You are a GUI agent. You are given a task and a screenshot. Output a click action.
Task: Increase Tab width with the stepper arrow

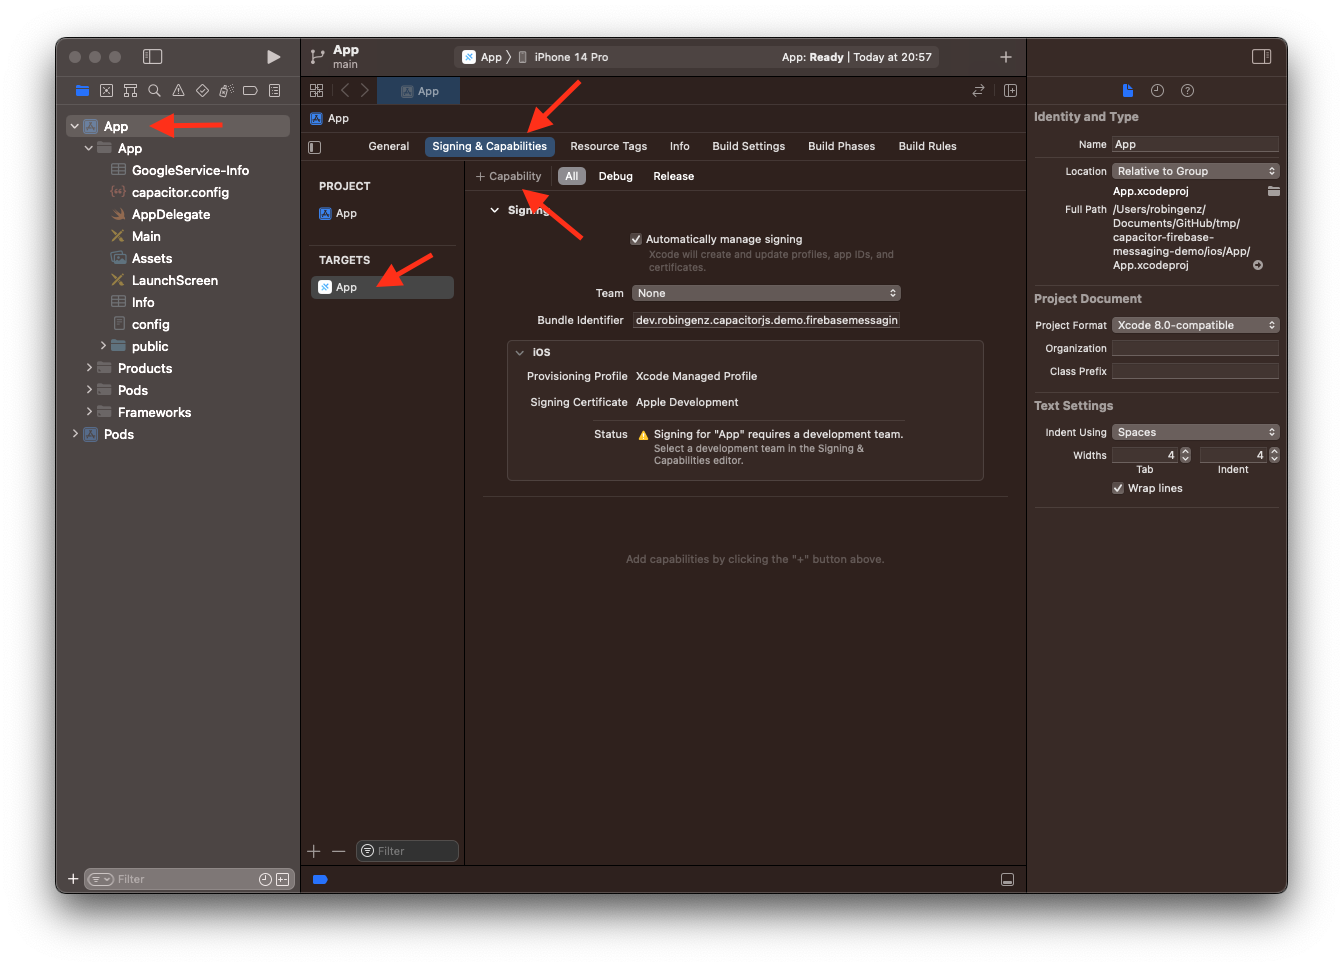pyautogui.click(x=1185, y=450)
